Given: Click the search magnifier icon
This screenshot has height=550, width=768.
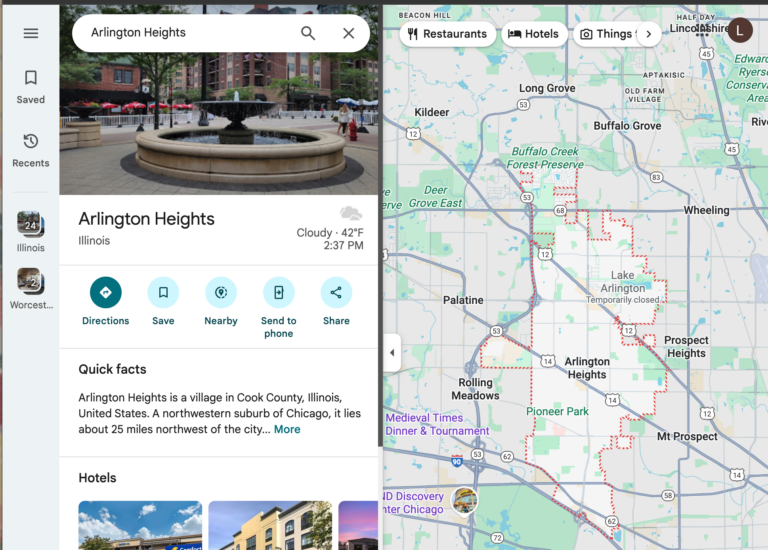Looking at the screenshot, I should click(308, 33).
